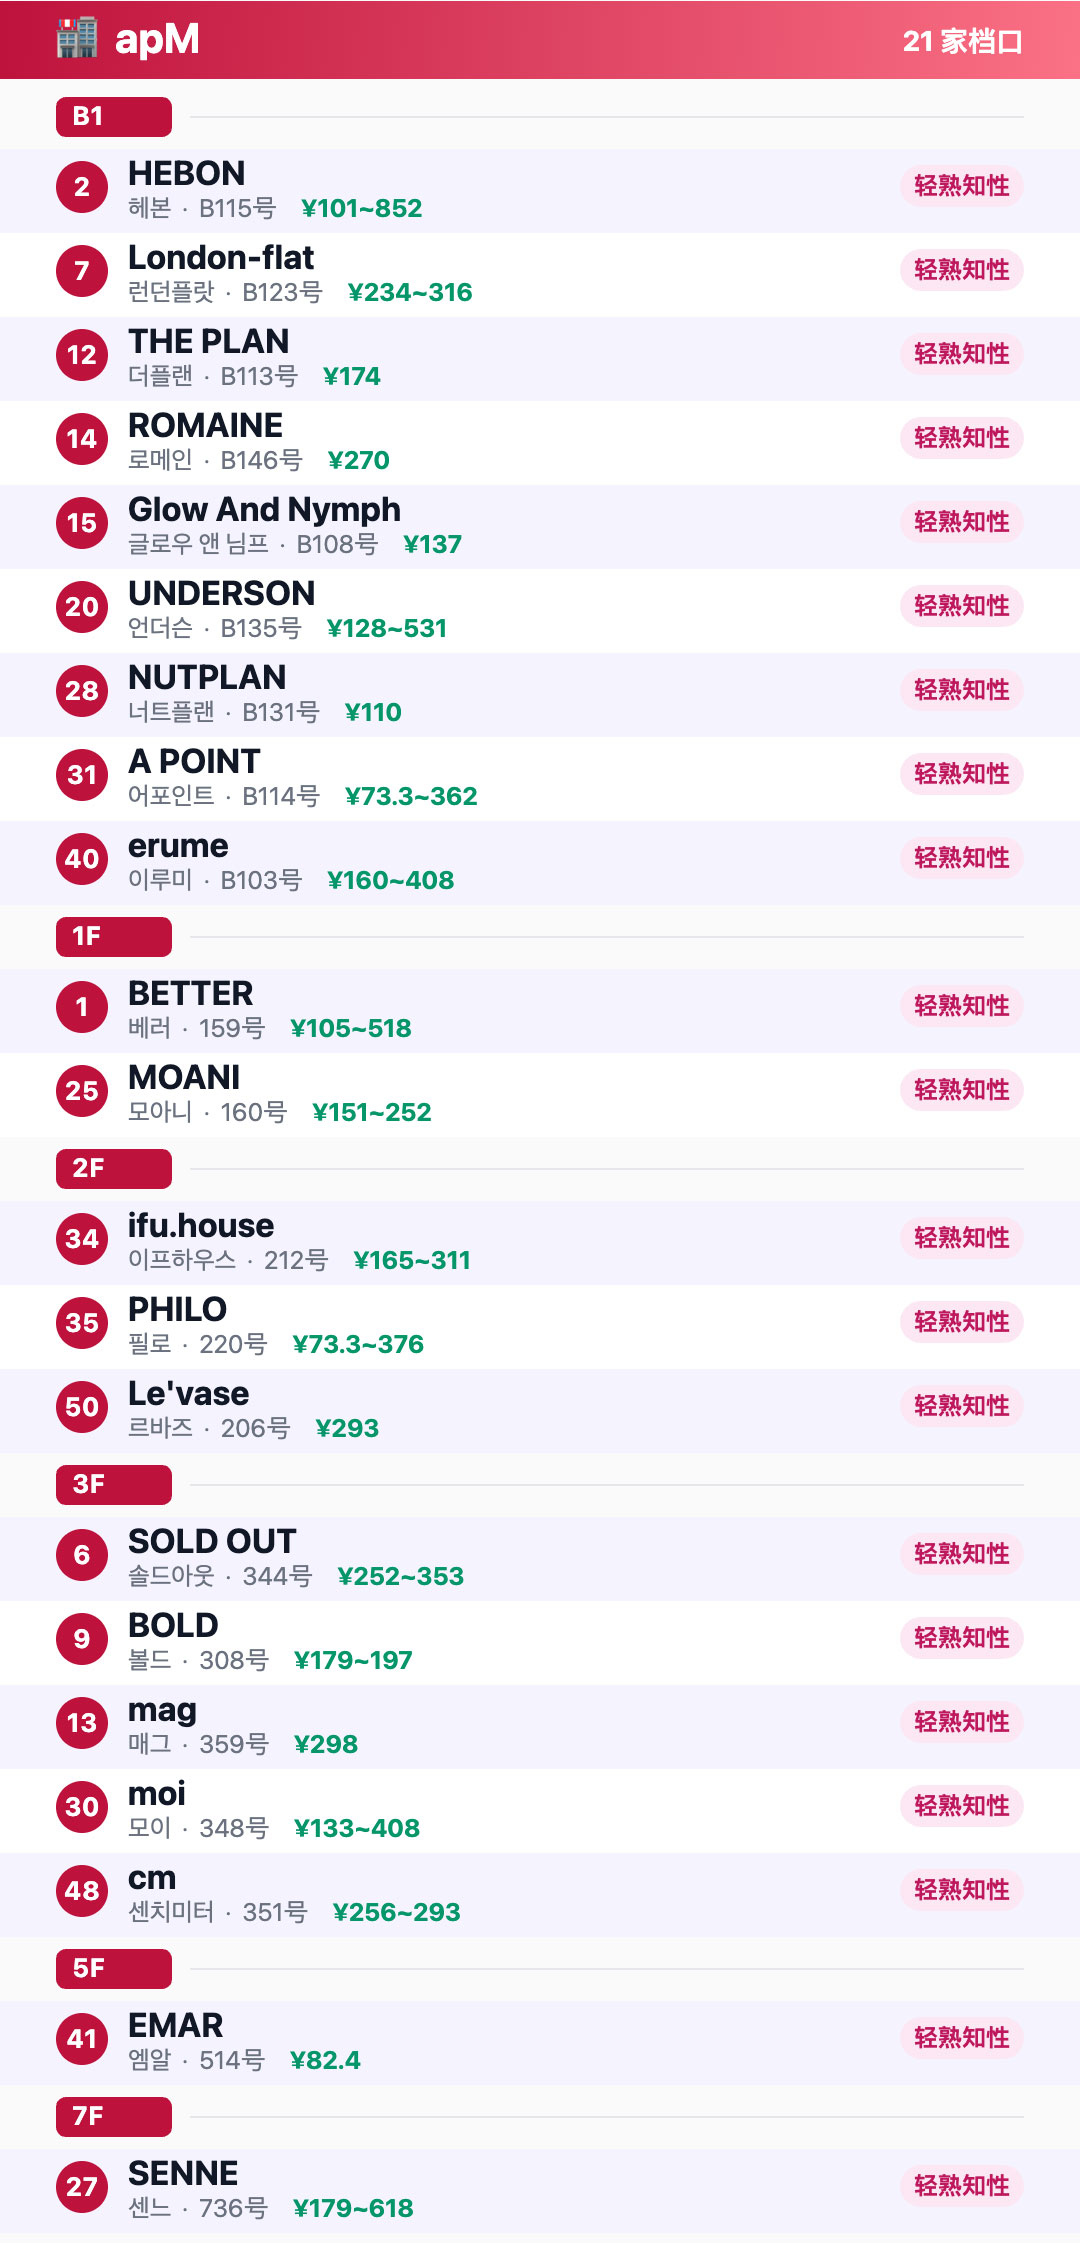1080x2243 pixels.
Task: Click the price ¥73.3~376 for PHILO
Action: (358, 1344)
